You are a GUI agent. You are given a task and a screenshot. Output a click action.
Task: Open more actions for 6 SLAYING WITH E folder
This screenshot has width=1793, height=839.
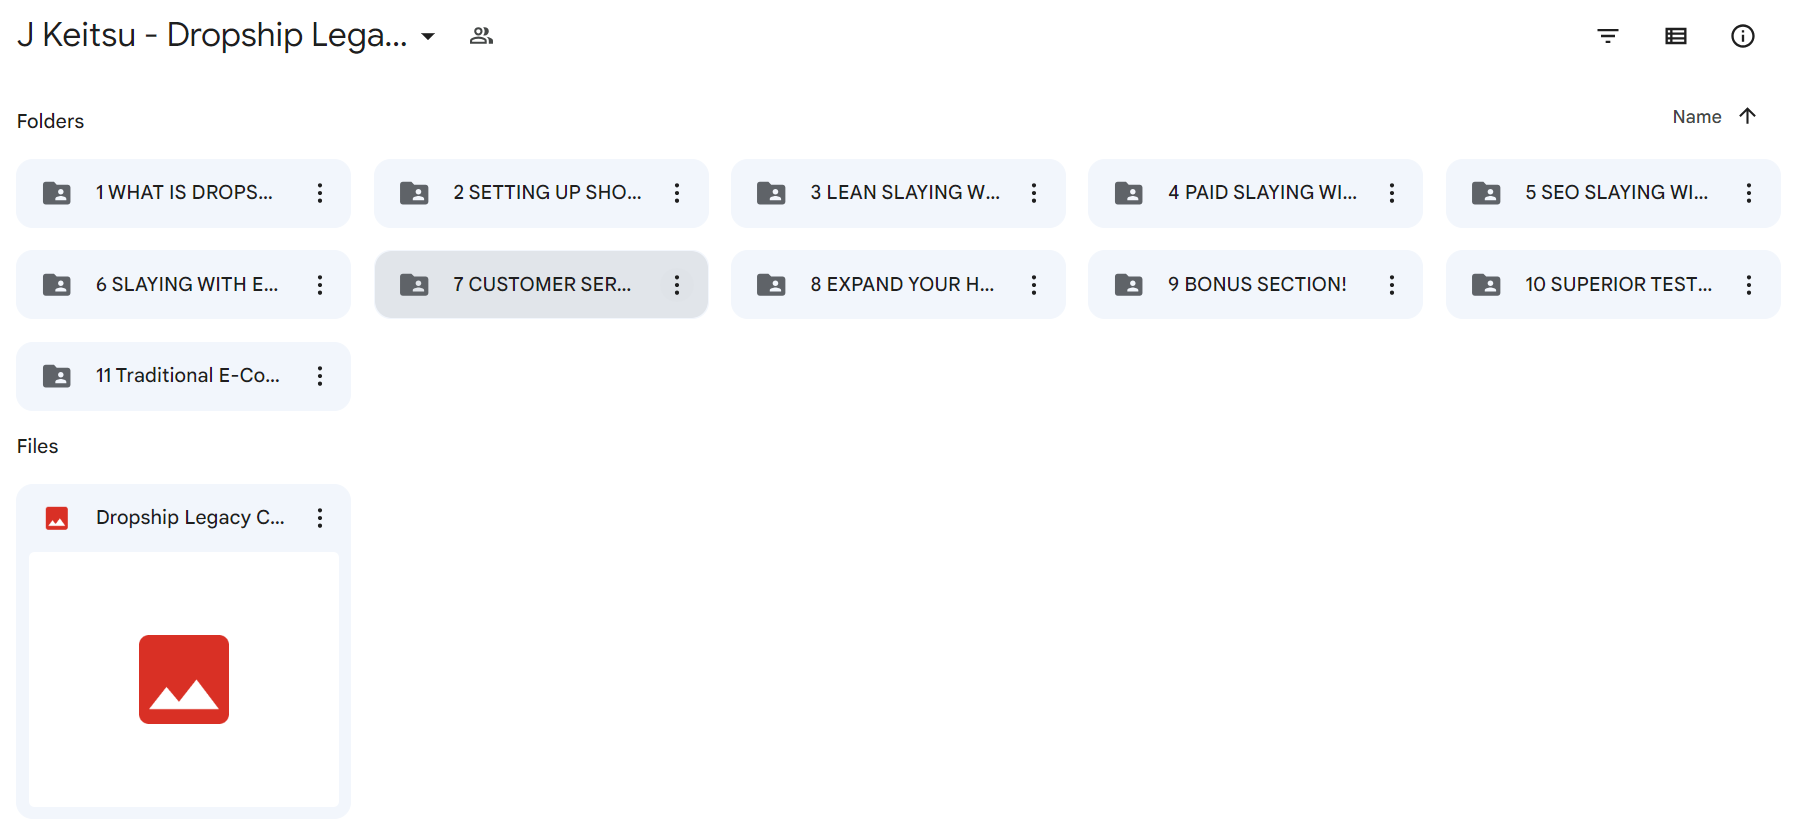click(x=320, y=285)
